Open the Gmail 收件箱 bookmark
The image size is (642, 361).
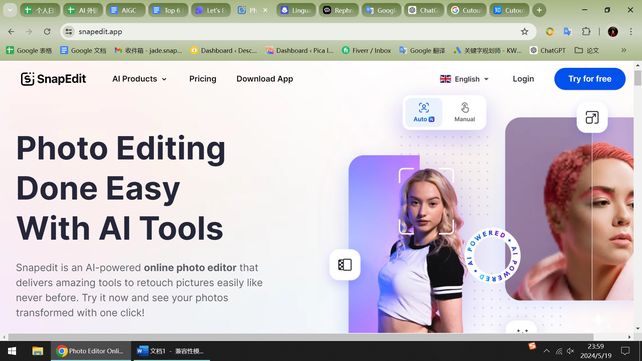148,50
